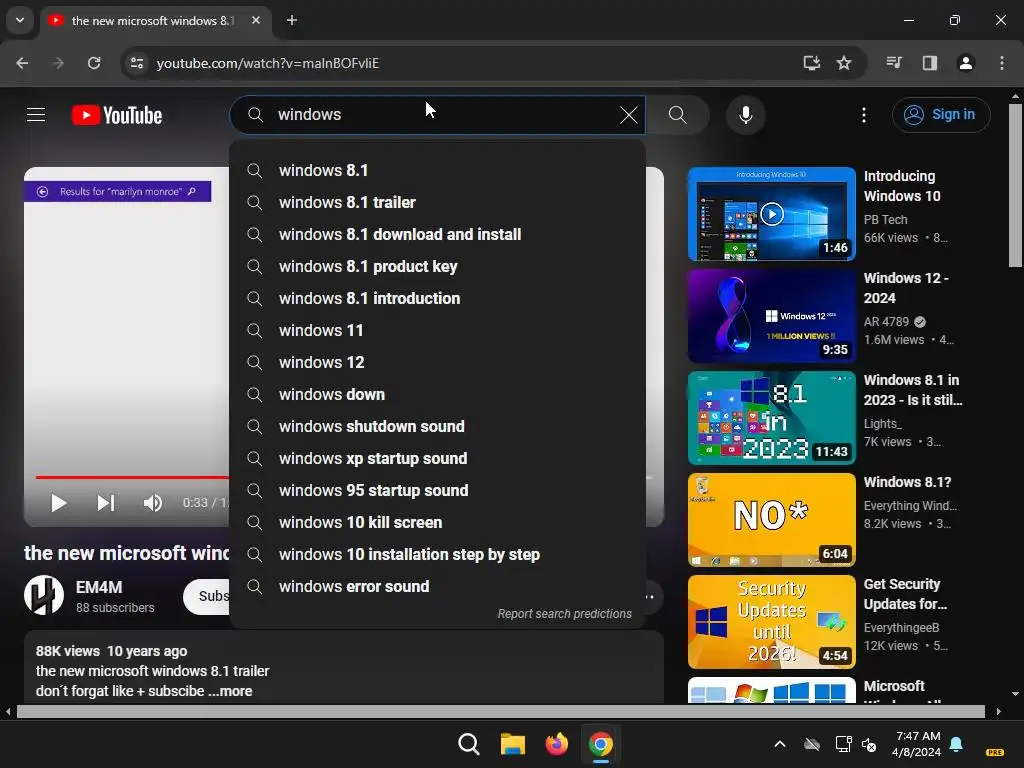Install app icon in address bar
The image size is (1024, 768).
tap(811, 63)
